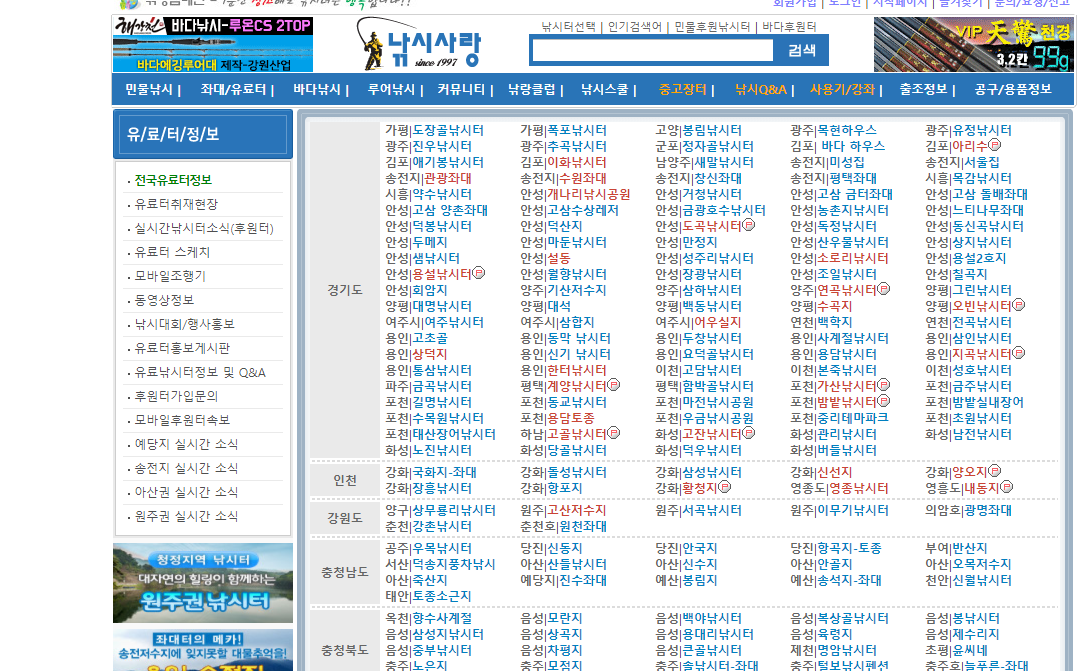Open the 사용기/강좌 menu
Viewport: 1080px width, 671px height.
[x=842, y=90]
